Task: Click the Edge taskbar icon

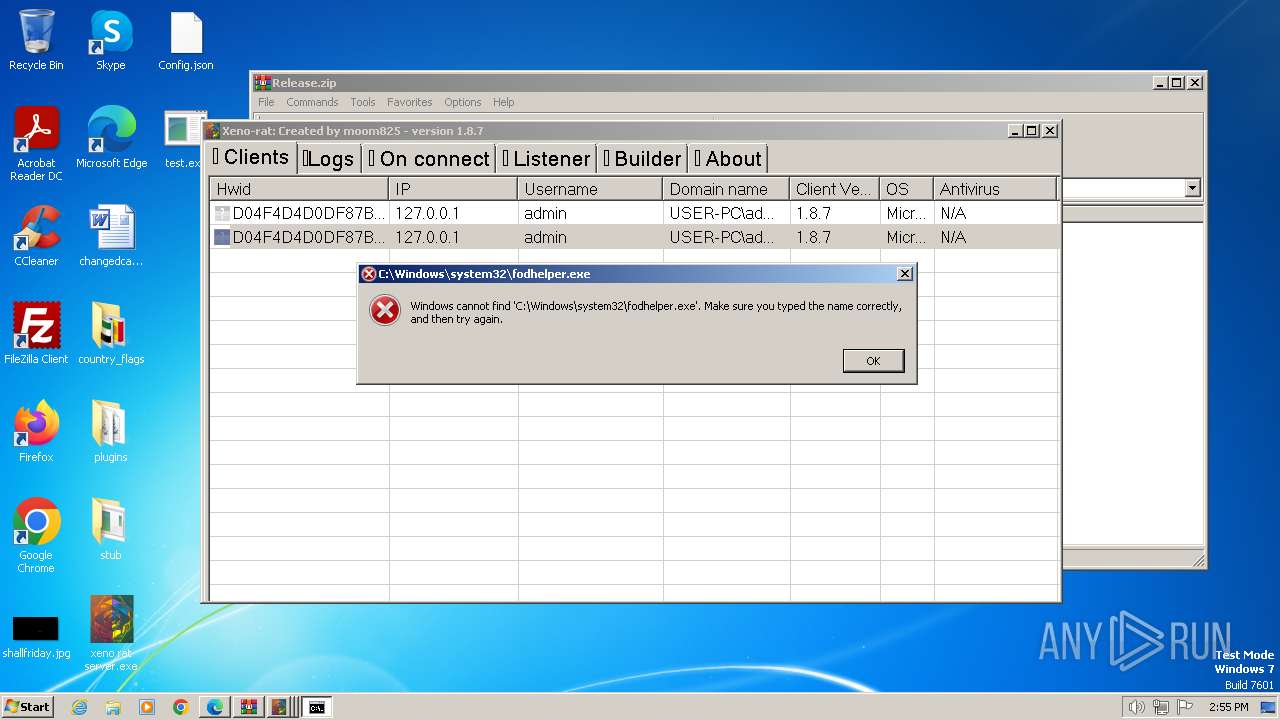Action: [x=215, y=707]
